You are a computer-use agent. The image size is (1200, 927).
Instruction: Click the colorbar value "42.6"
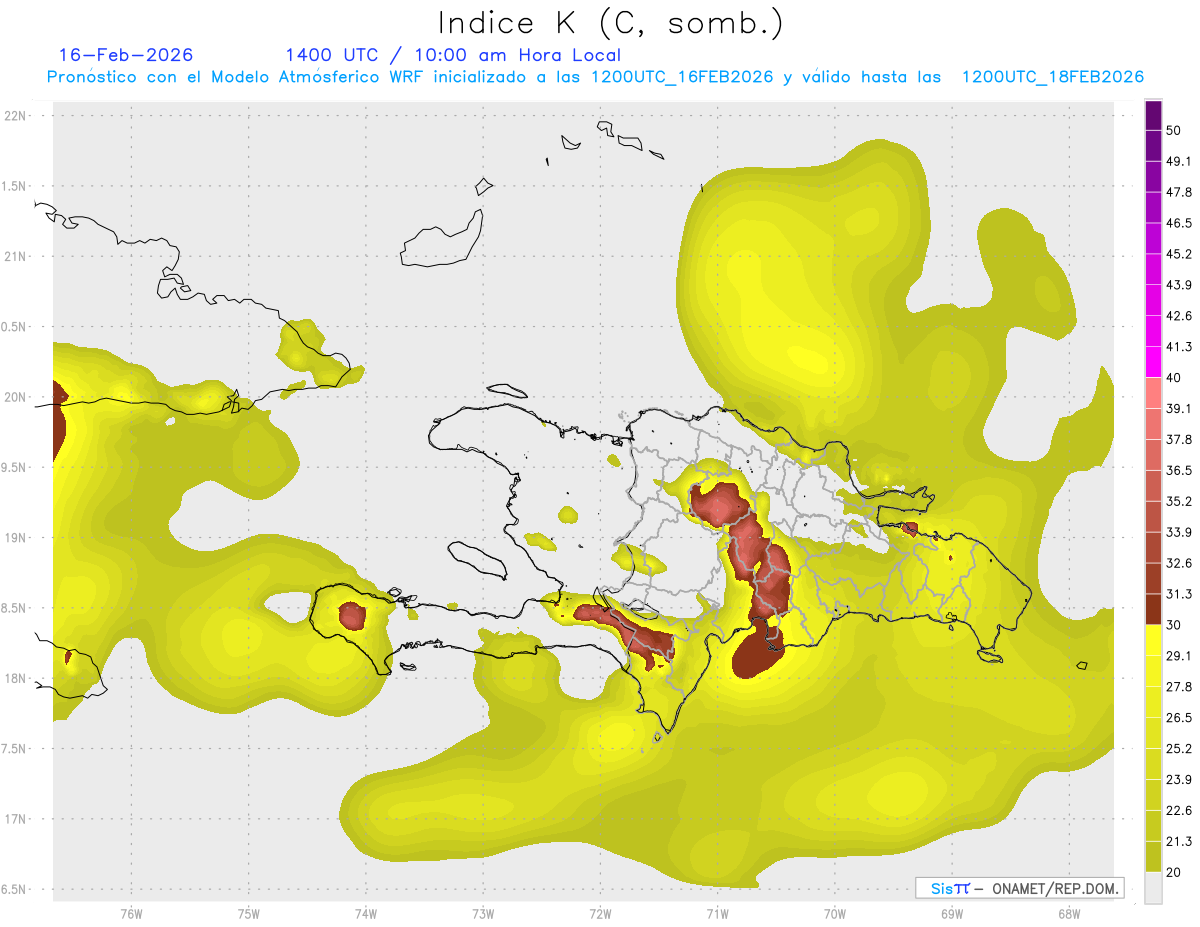pyautogui.click(x=1179, y=316)
